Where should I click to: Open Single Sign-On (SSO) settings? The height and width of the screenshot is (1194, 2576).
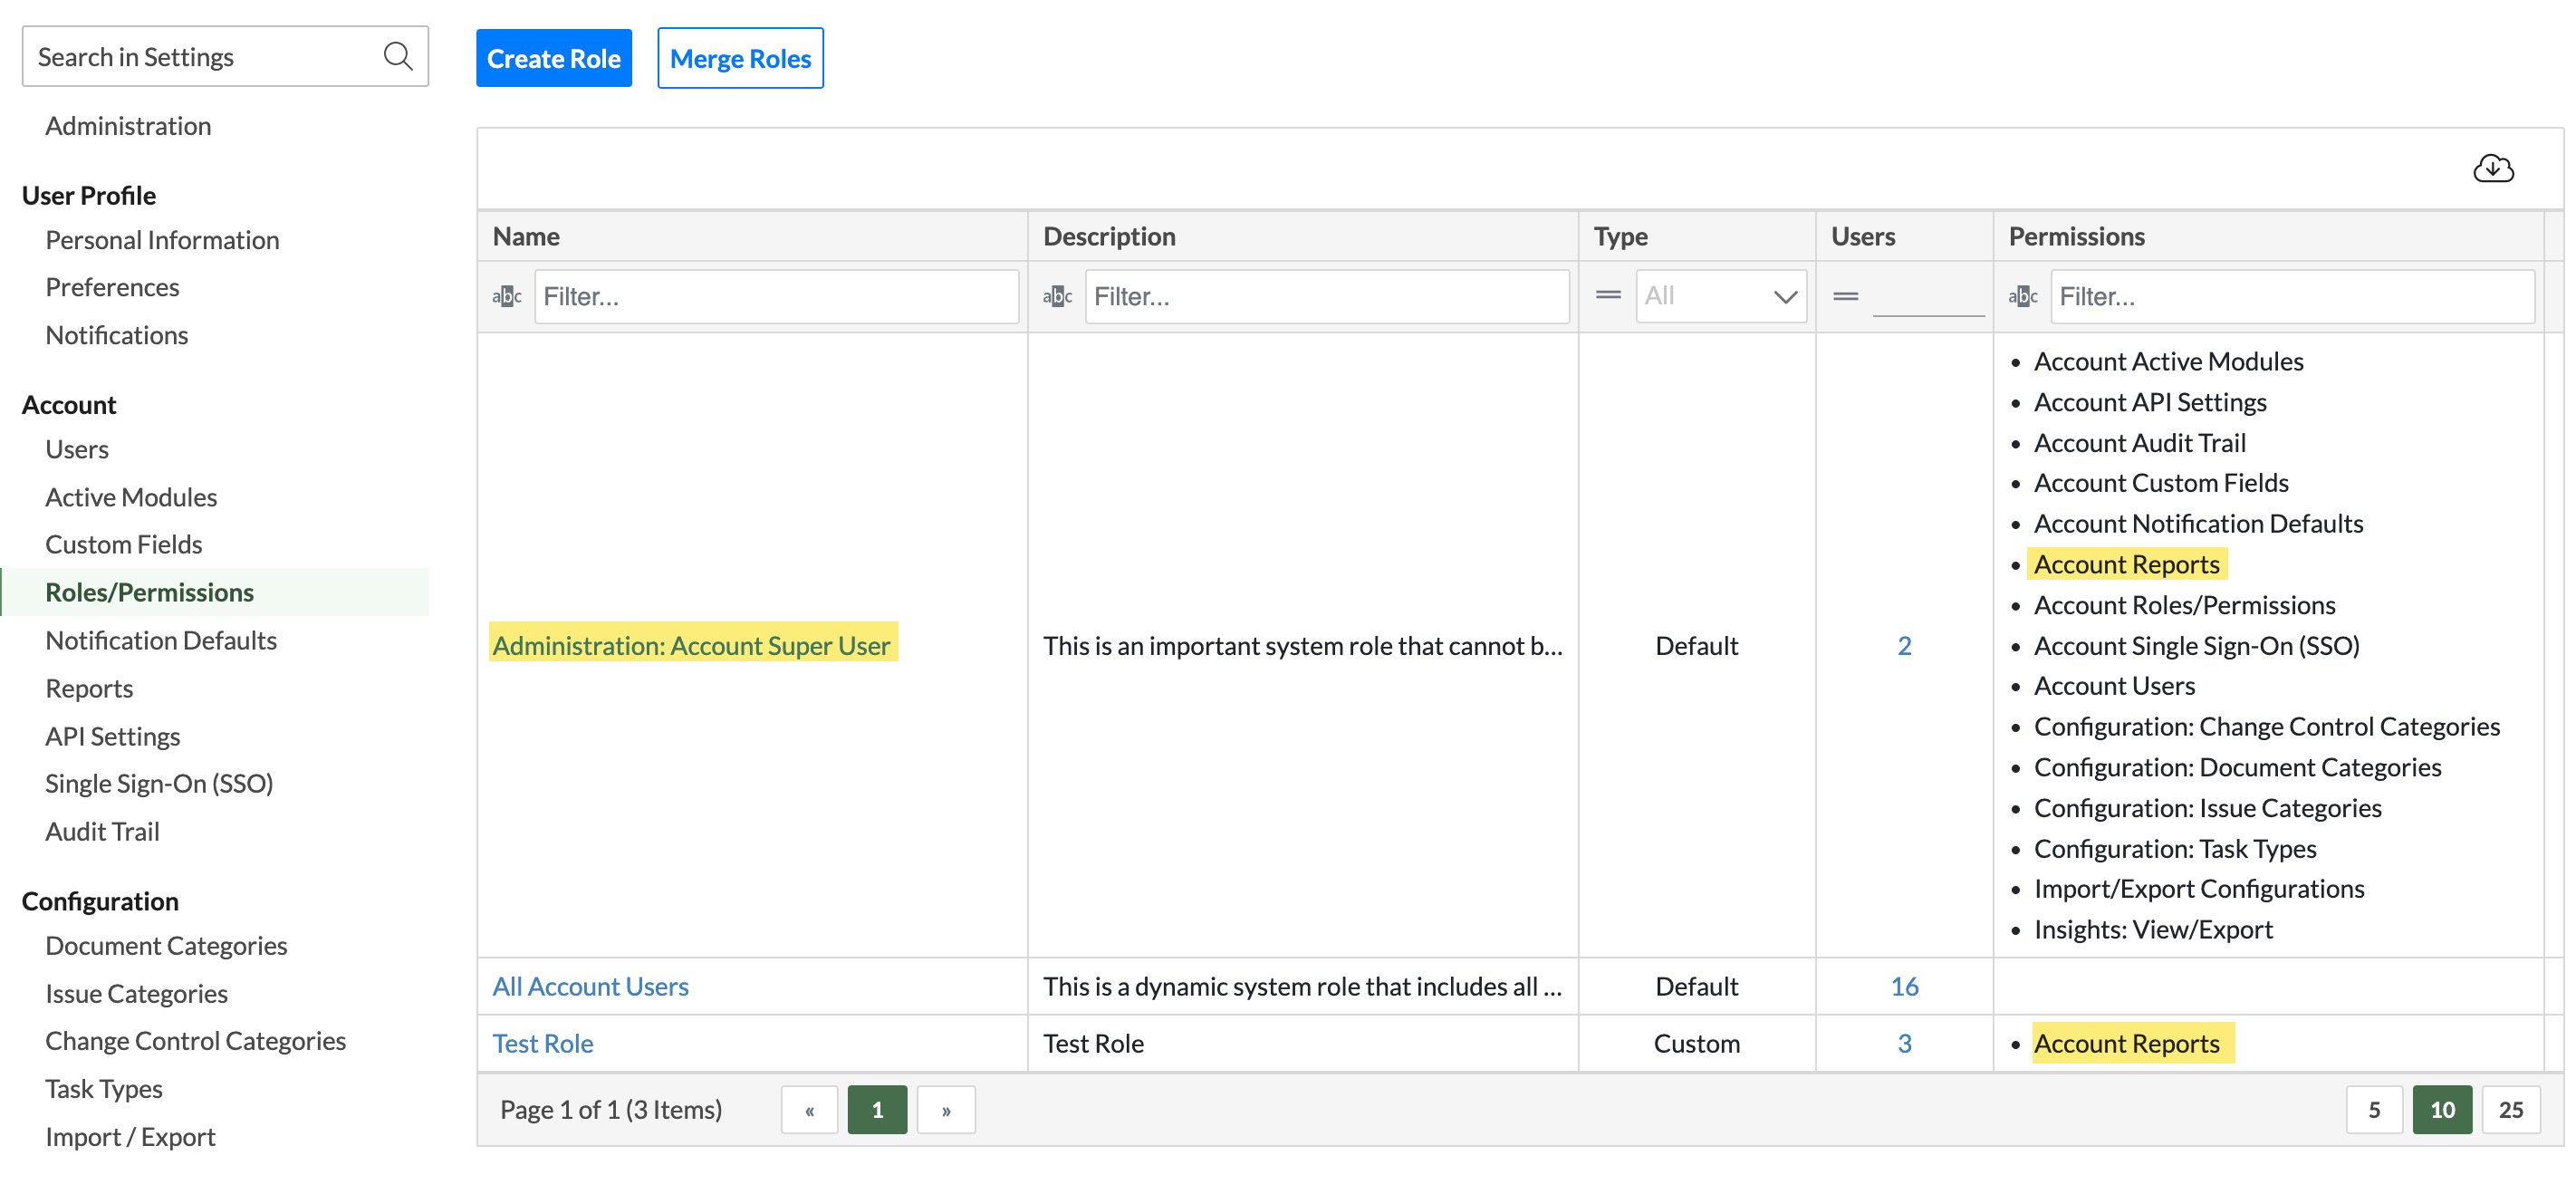[x=159, y=783]
